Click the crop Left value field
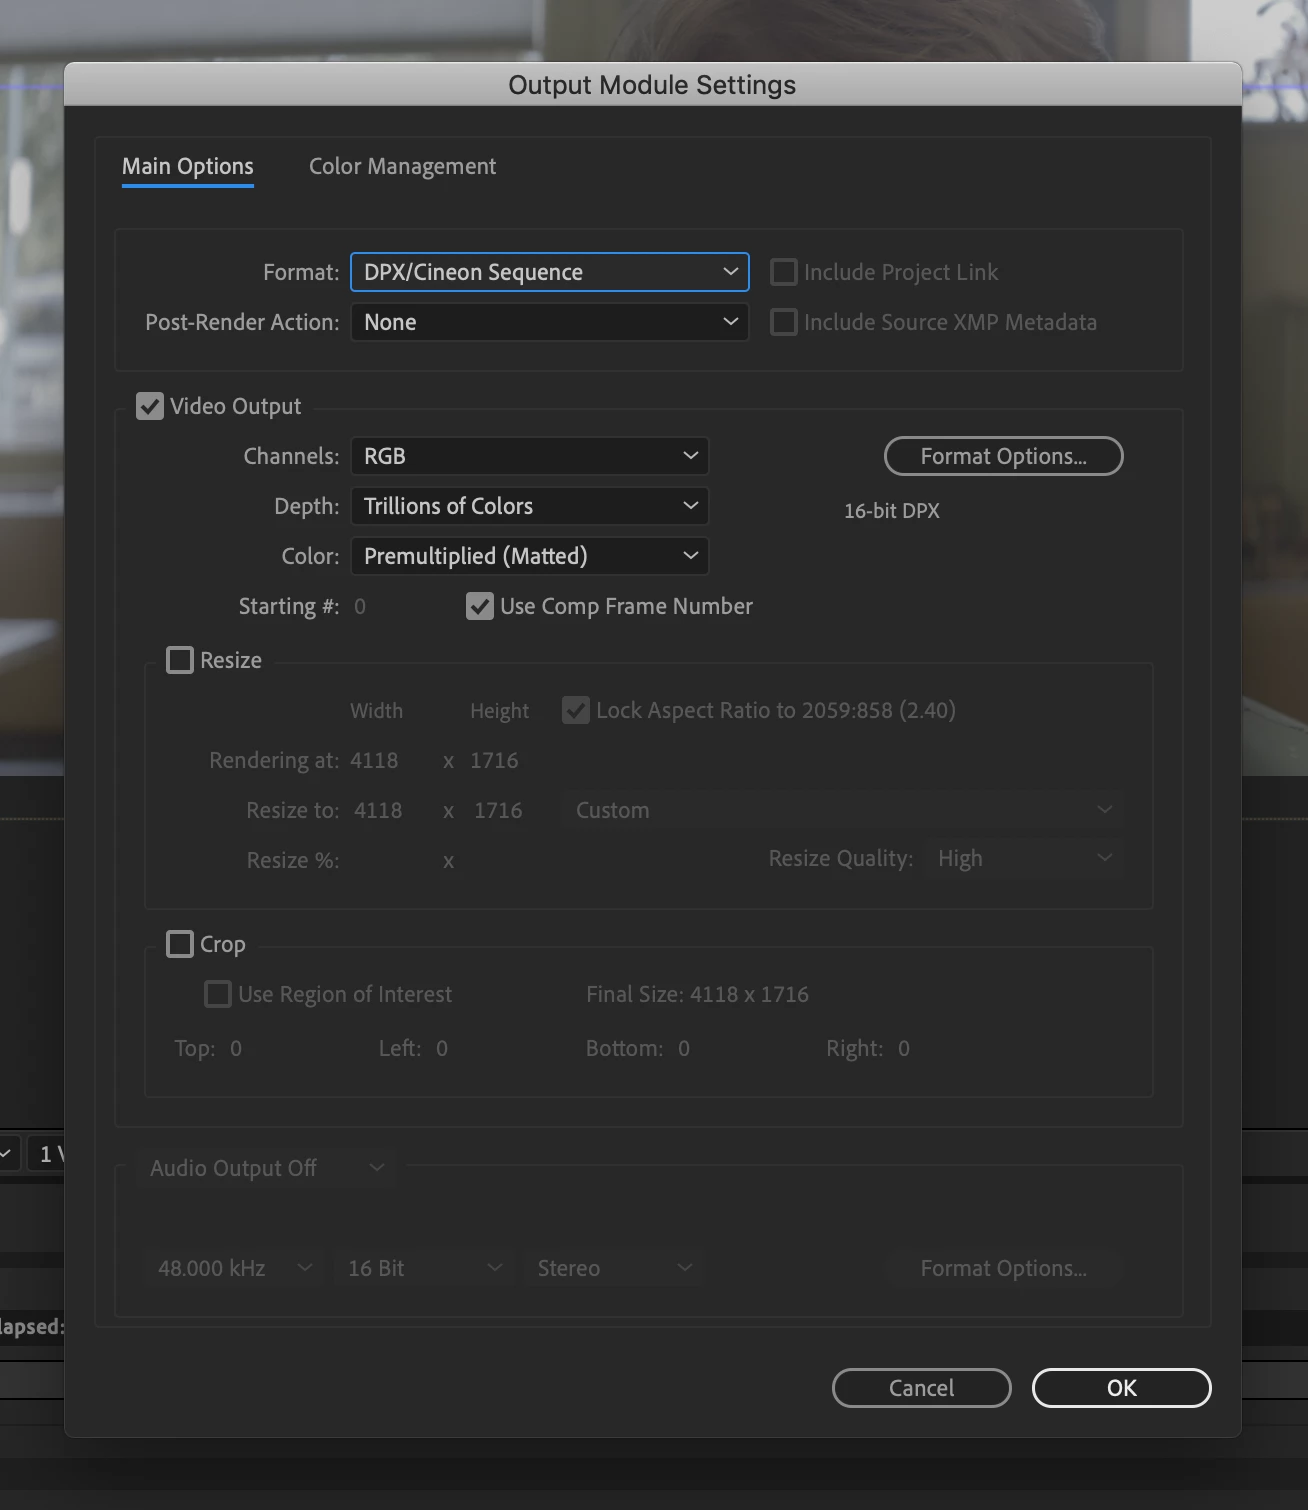This screenshot has width=1308, height=1510. (442, 1049)
